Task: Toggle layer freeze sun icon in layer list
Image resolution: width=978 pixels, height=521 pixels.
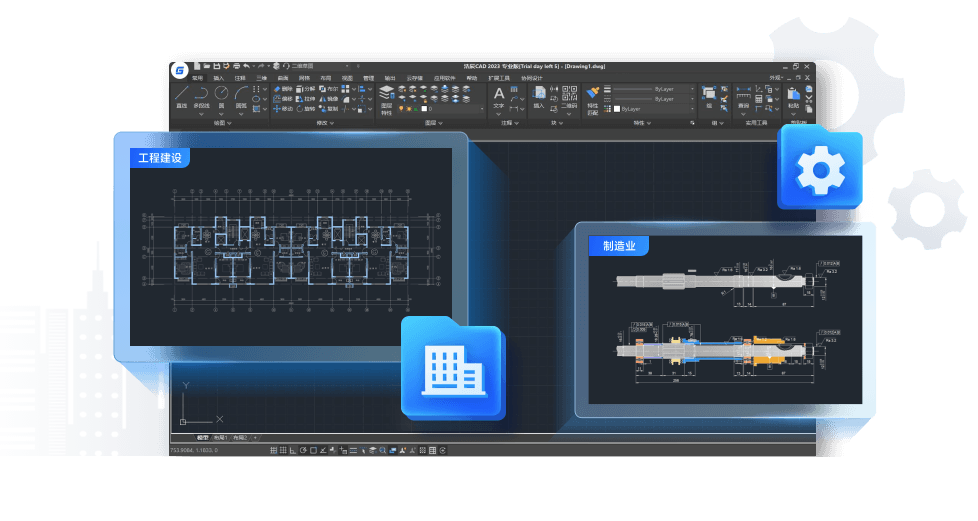Action: pyautogui.click(x=409, y=109)
